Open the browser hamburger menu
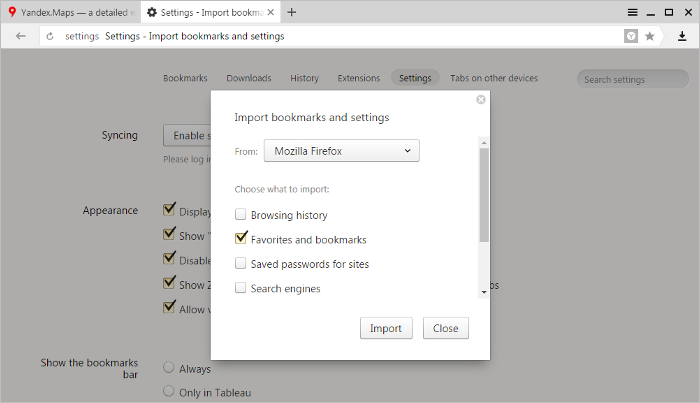This screenshot has height=403, width=700. 633,12
